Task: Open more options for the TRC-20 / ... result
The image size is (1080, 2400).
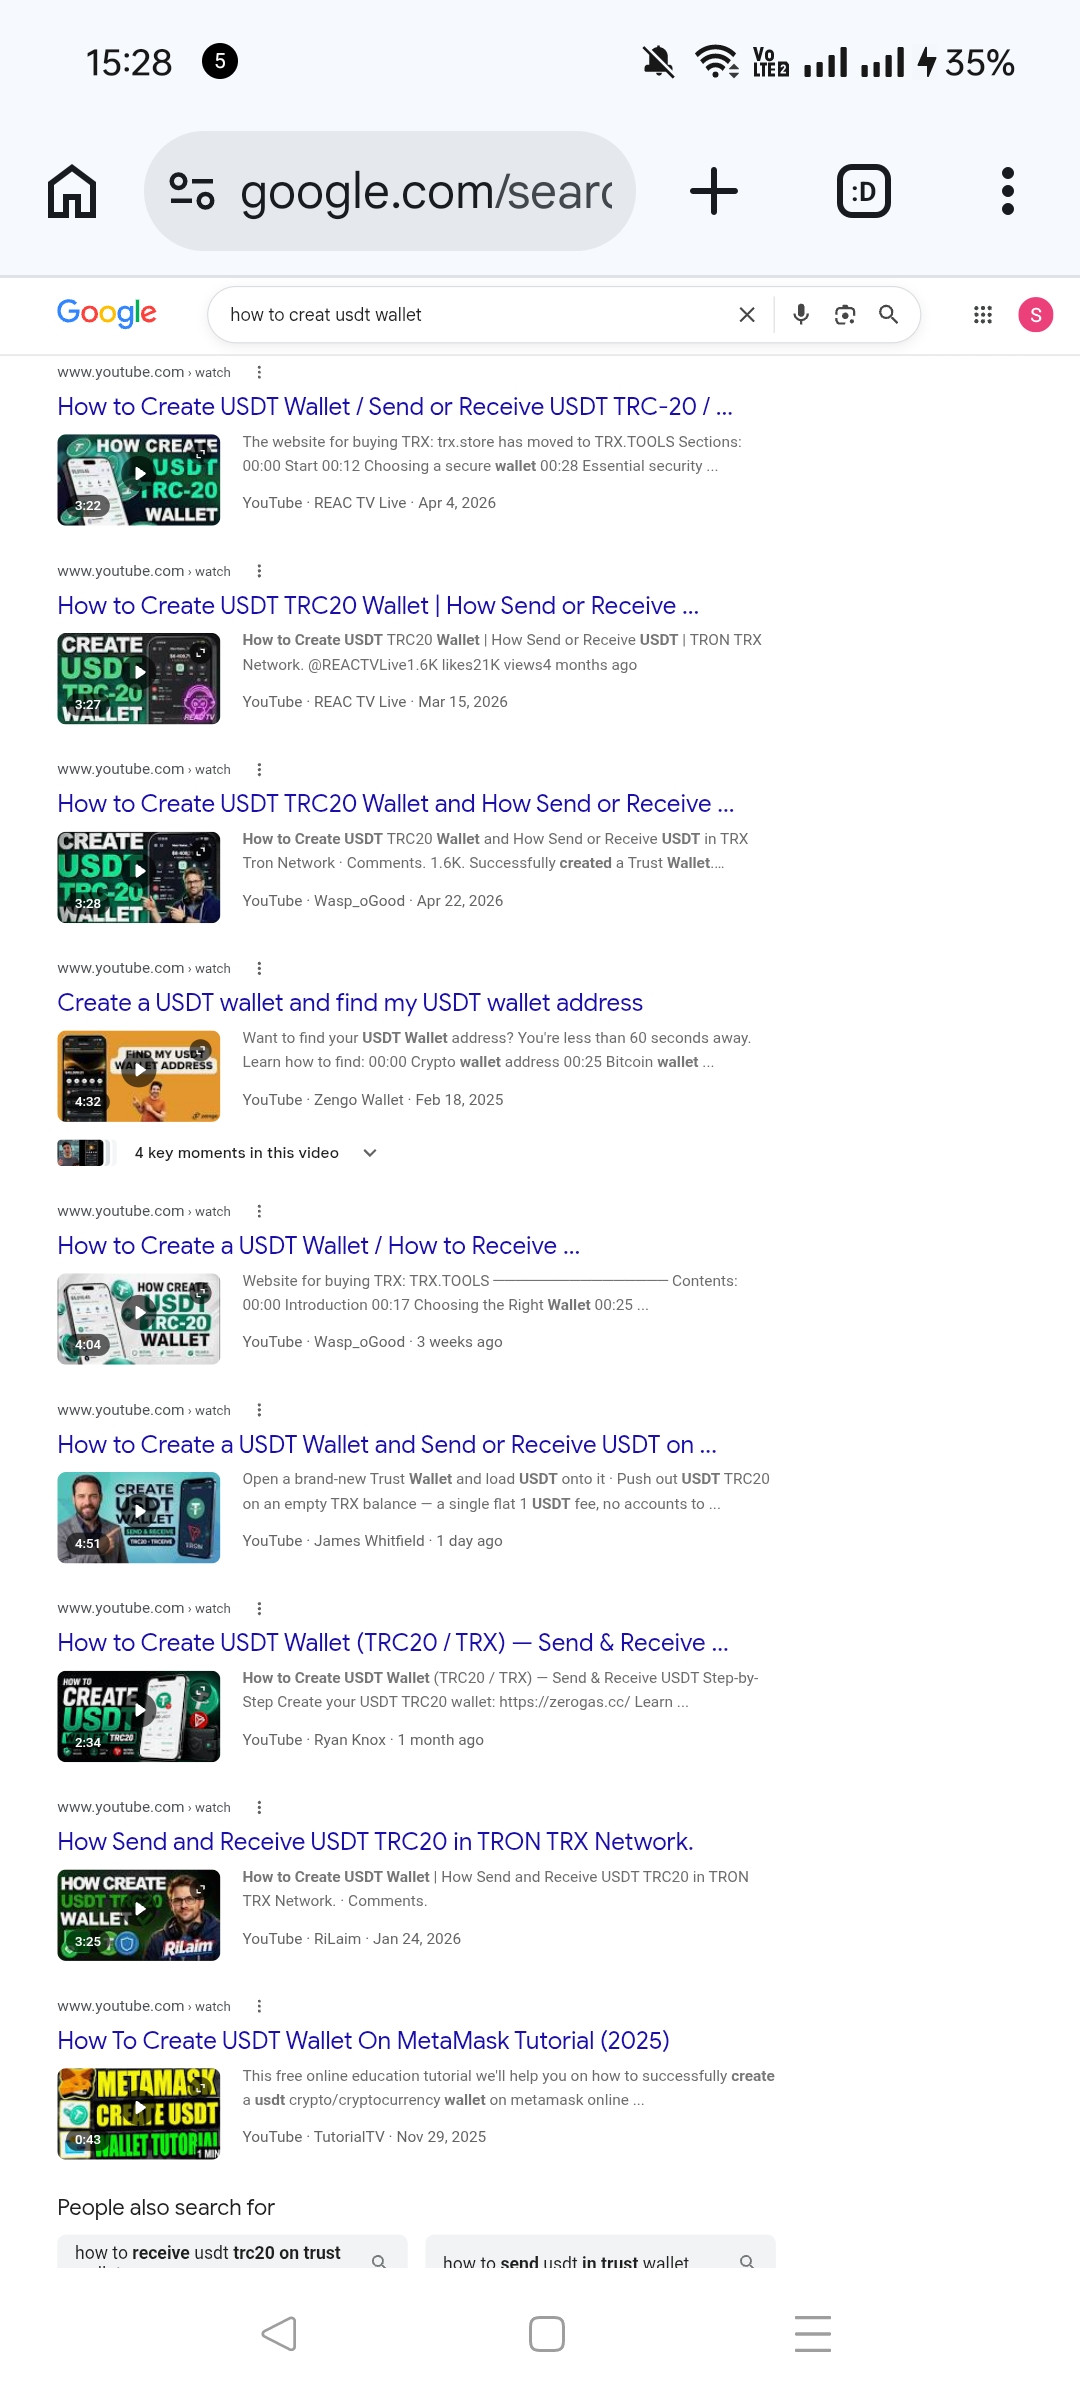Action: (x=259, y=372)
